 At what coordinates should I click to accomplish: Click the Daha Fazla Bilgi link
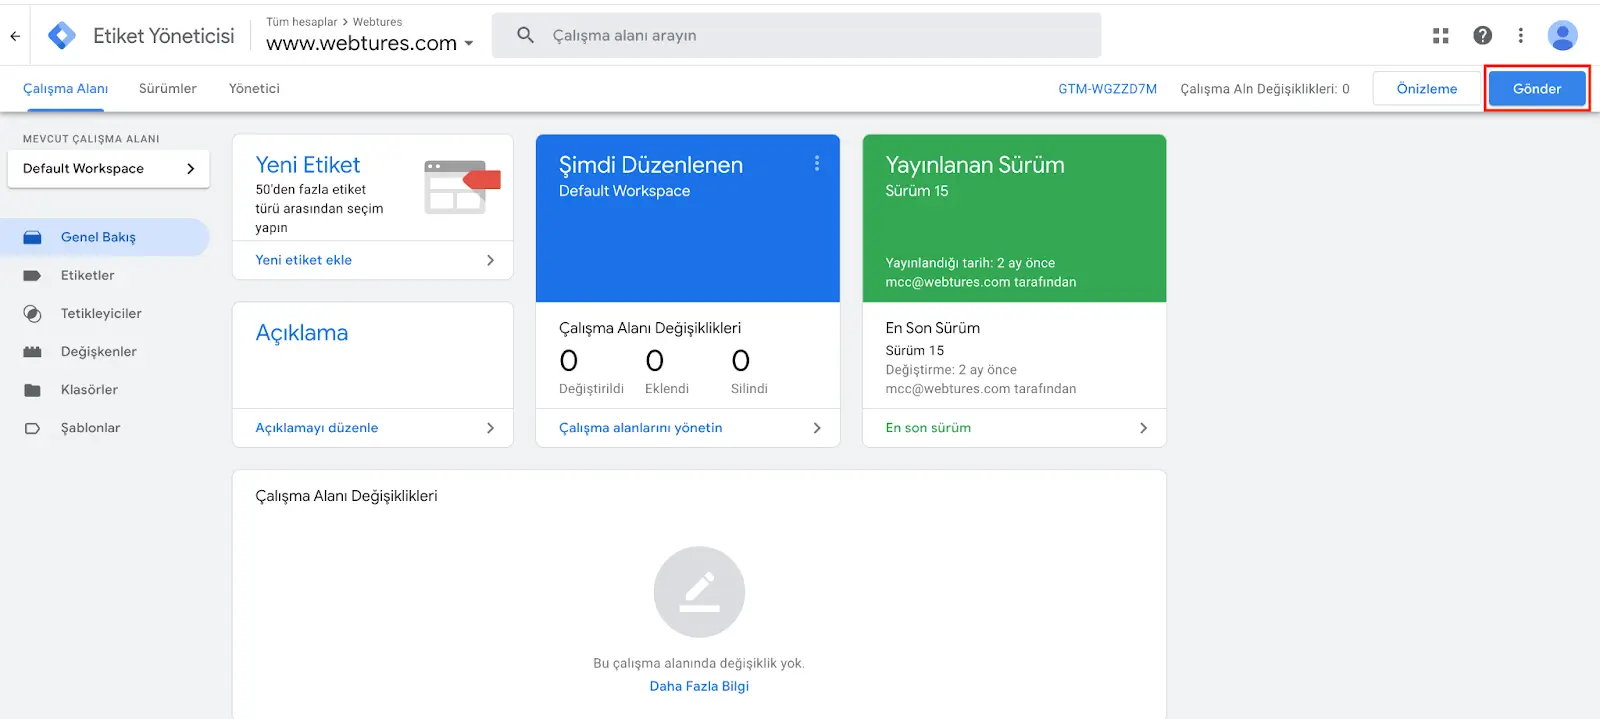pyautogui.click(x=699, y=686)
